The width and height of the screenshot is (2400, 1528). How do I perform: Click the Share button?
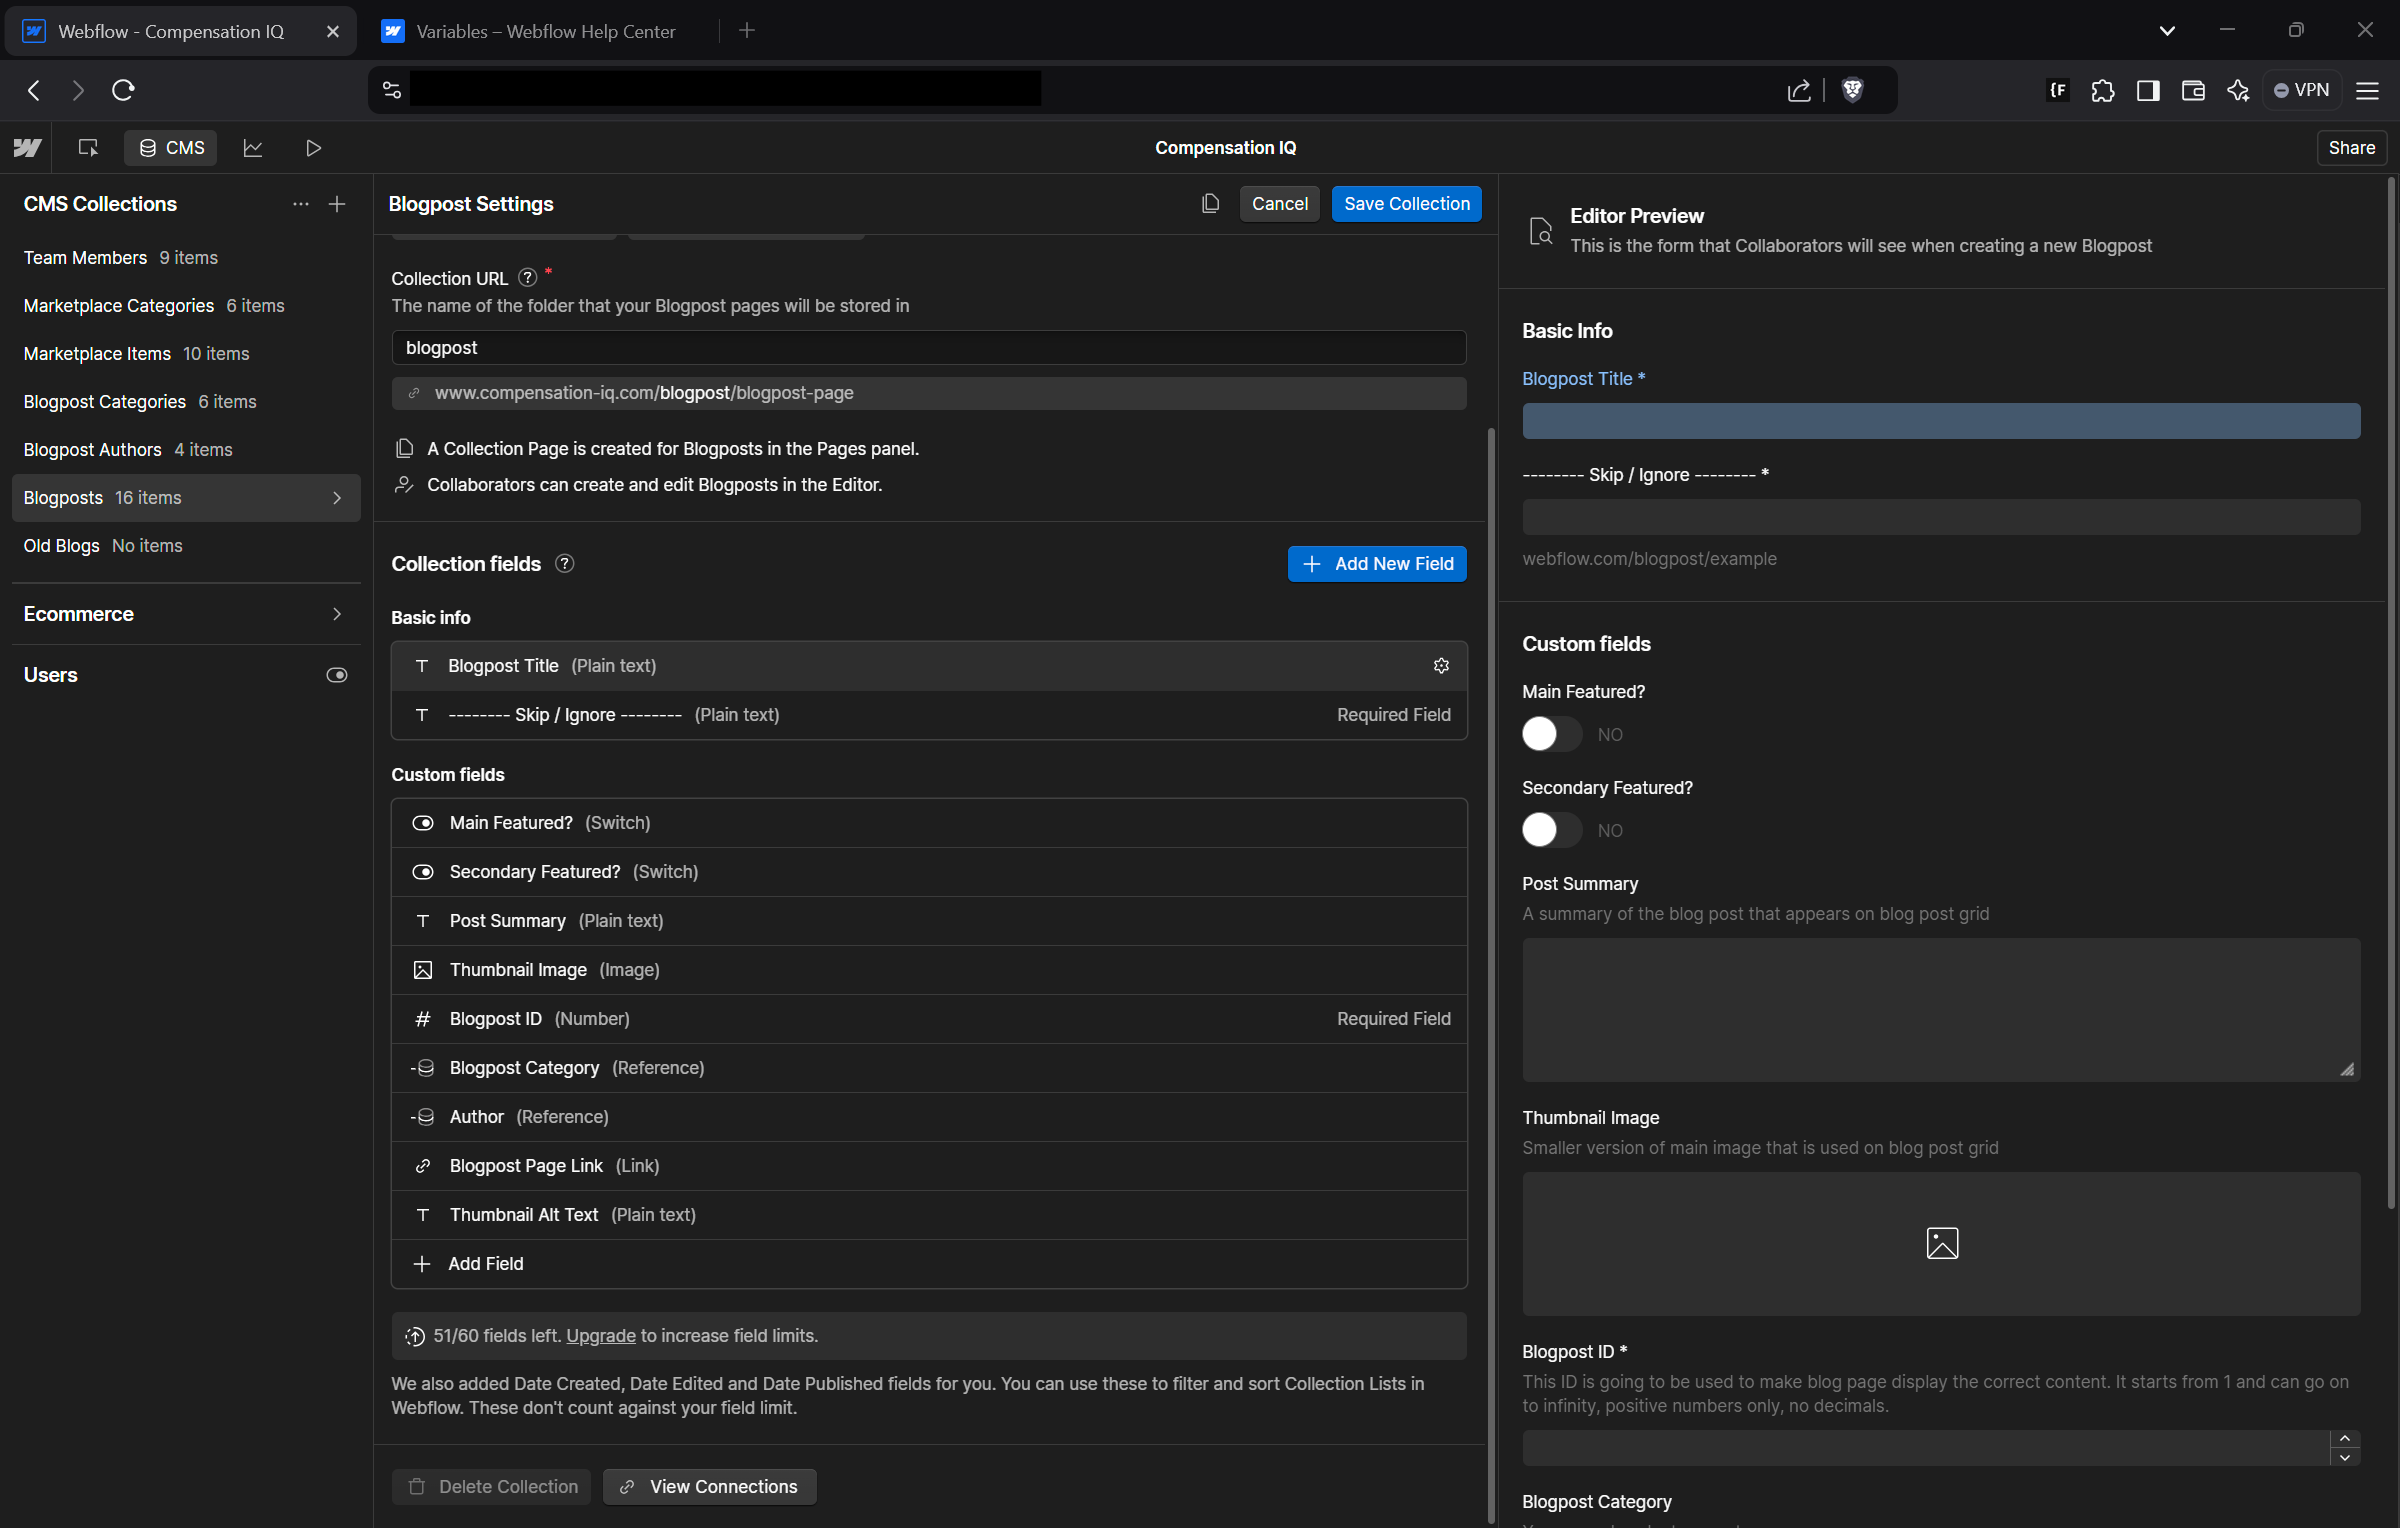(x=2351, y=148)
